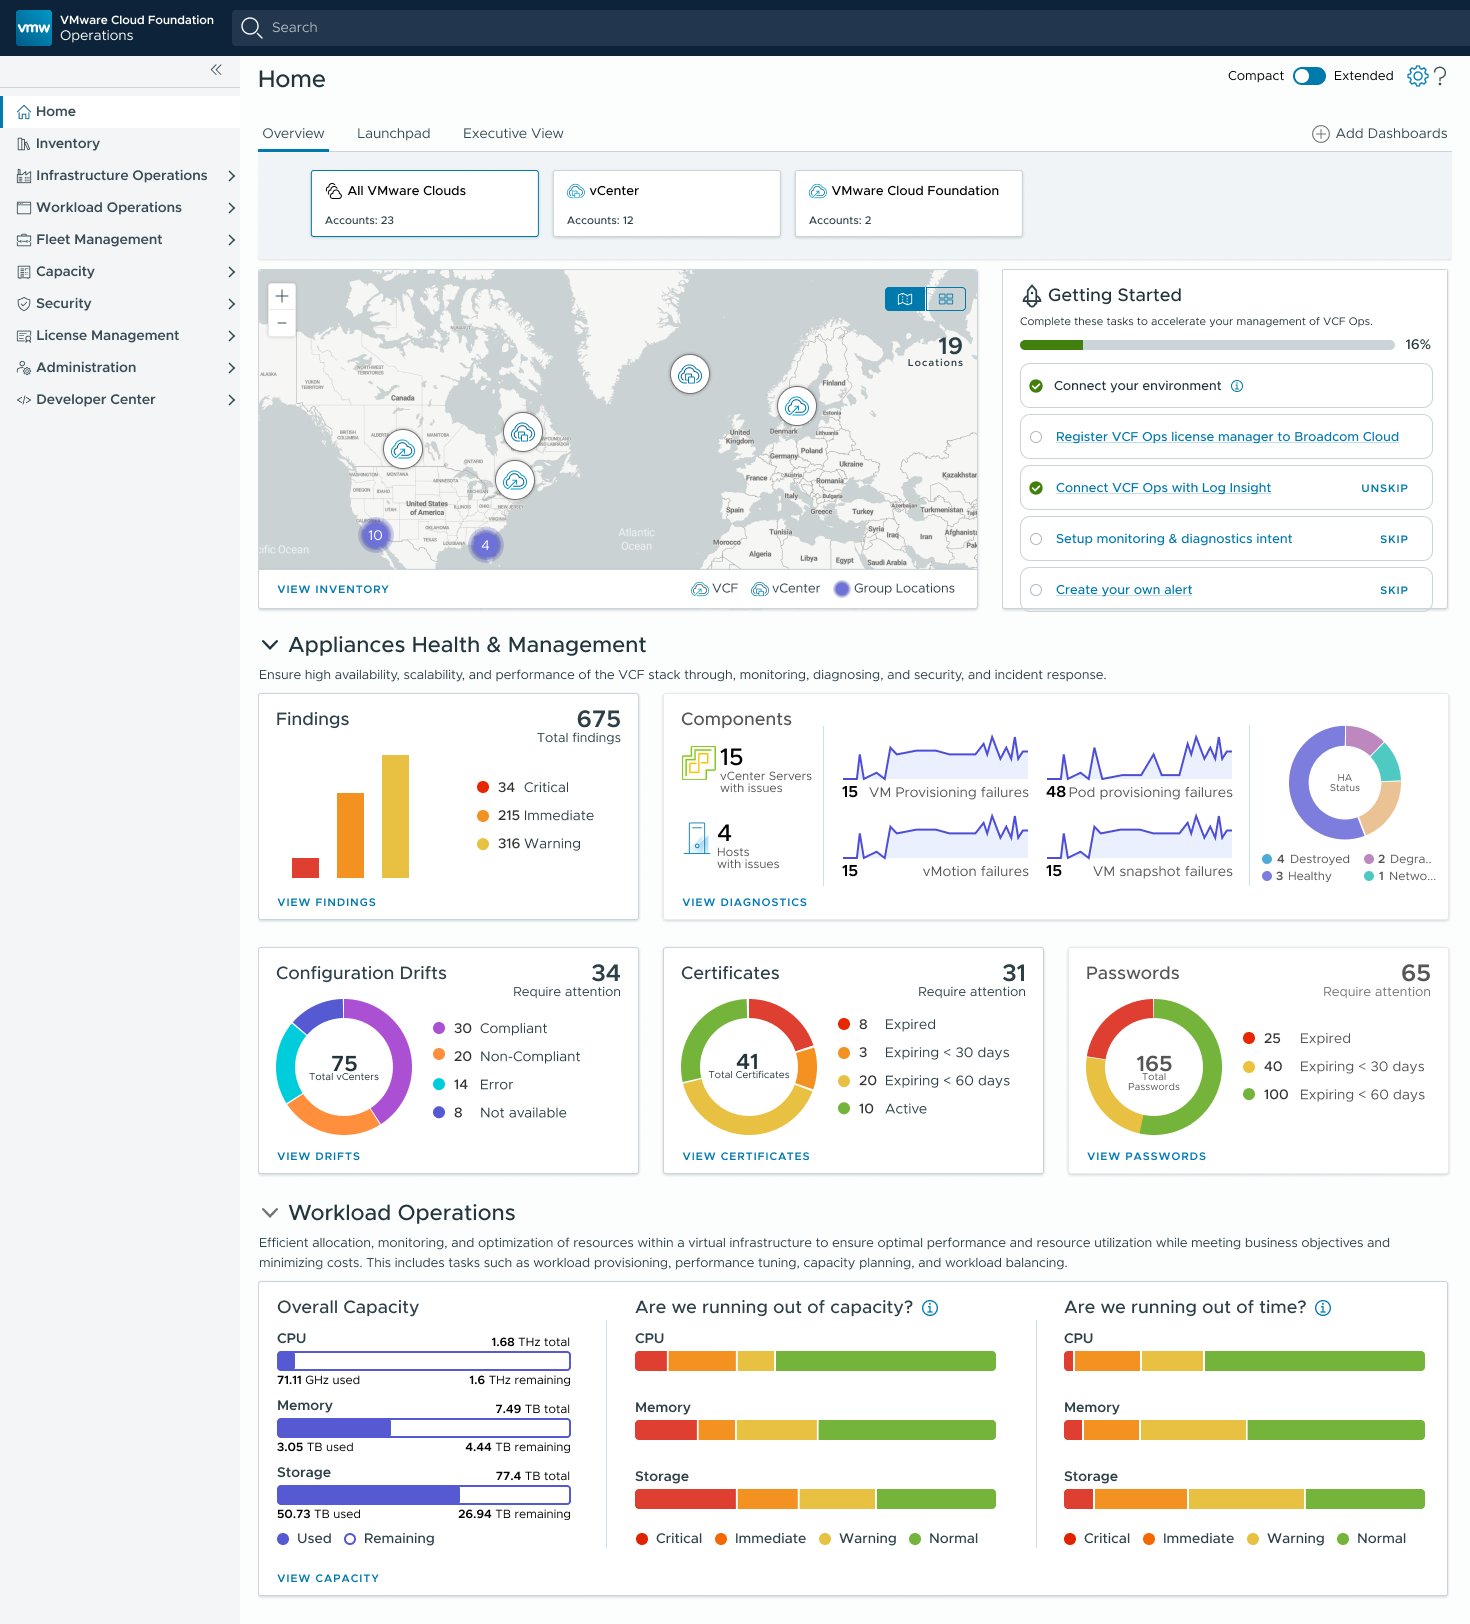Select radio for Register VCF Ops license manager
Screen dimensions: 1470x1624
(1036, 437)
